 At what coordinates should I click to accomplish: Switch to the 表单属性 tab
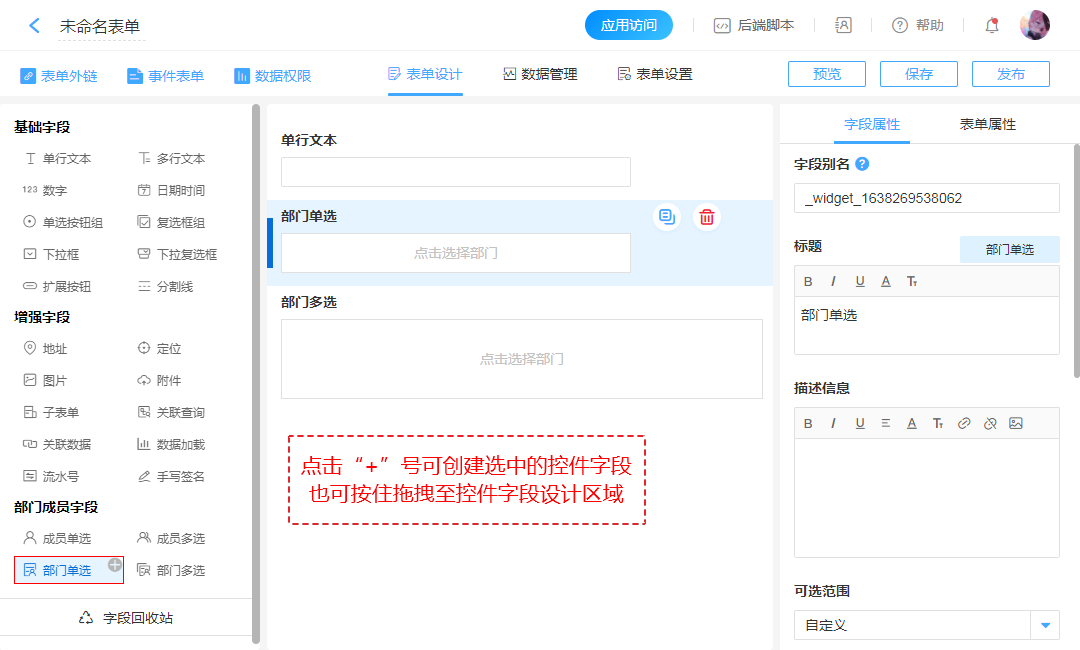987,124
